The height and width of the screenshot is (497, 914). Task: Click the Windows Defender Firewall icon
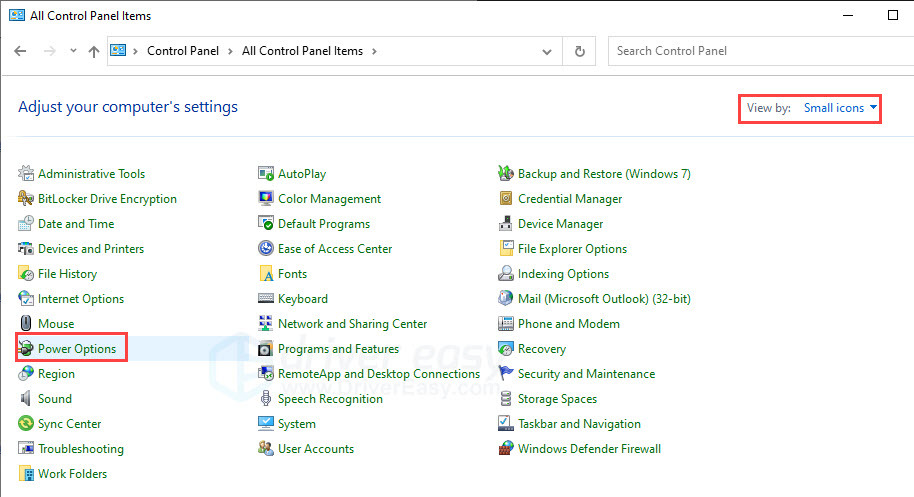click(x=505, y=448)
